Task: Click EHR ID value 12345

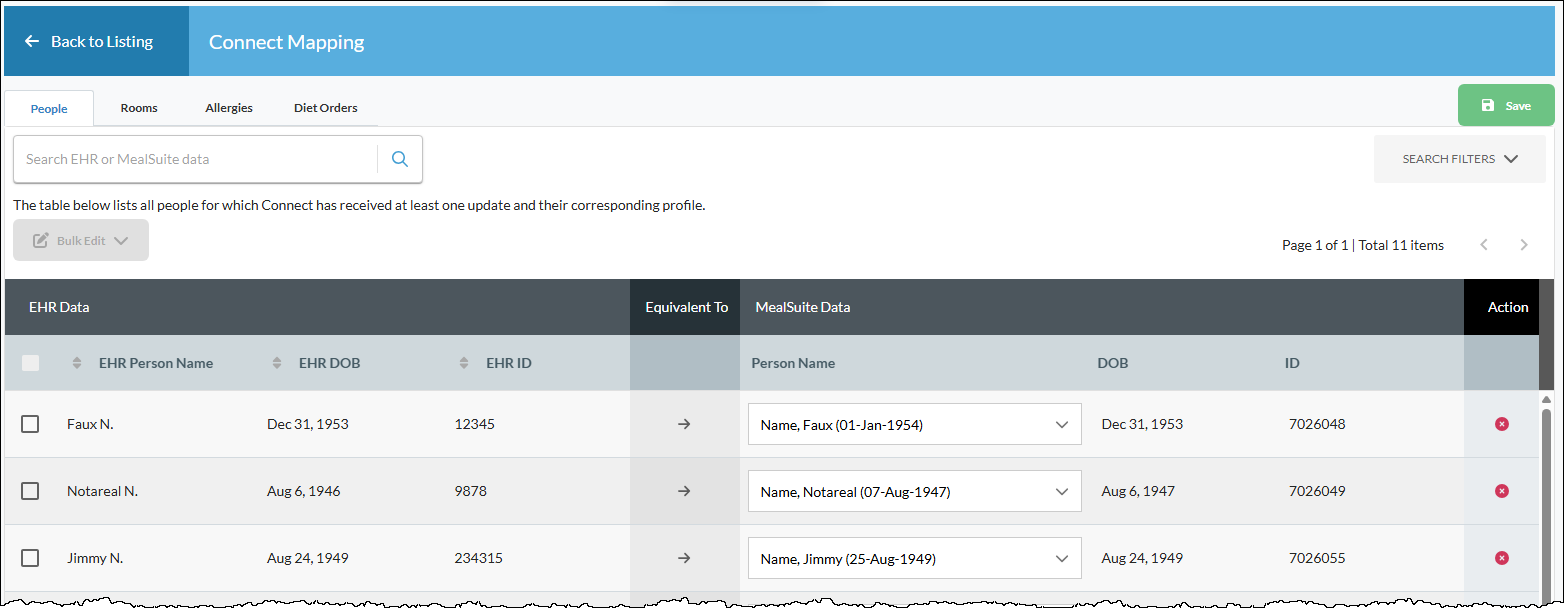Action: click(475, 424)
